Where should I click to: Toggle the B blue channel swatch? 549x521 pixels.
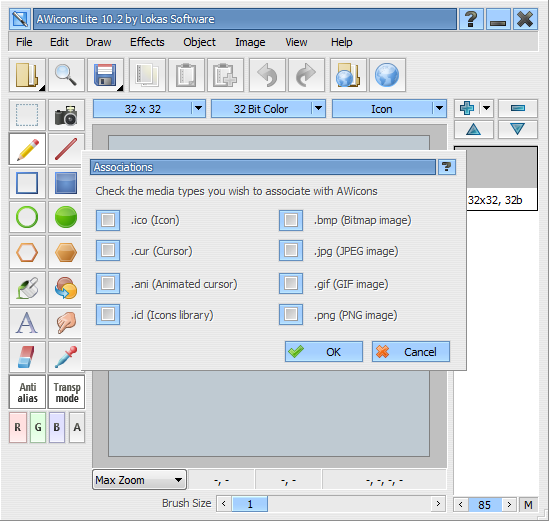57,427
